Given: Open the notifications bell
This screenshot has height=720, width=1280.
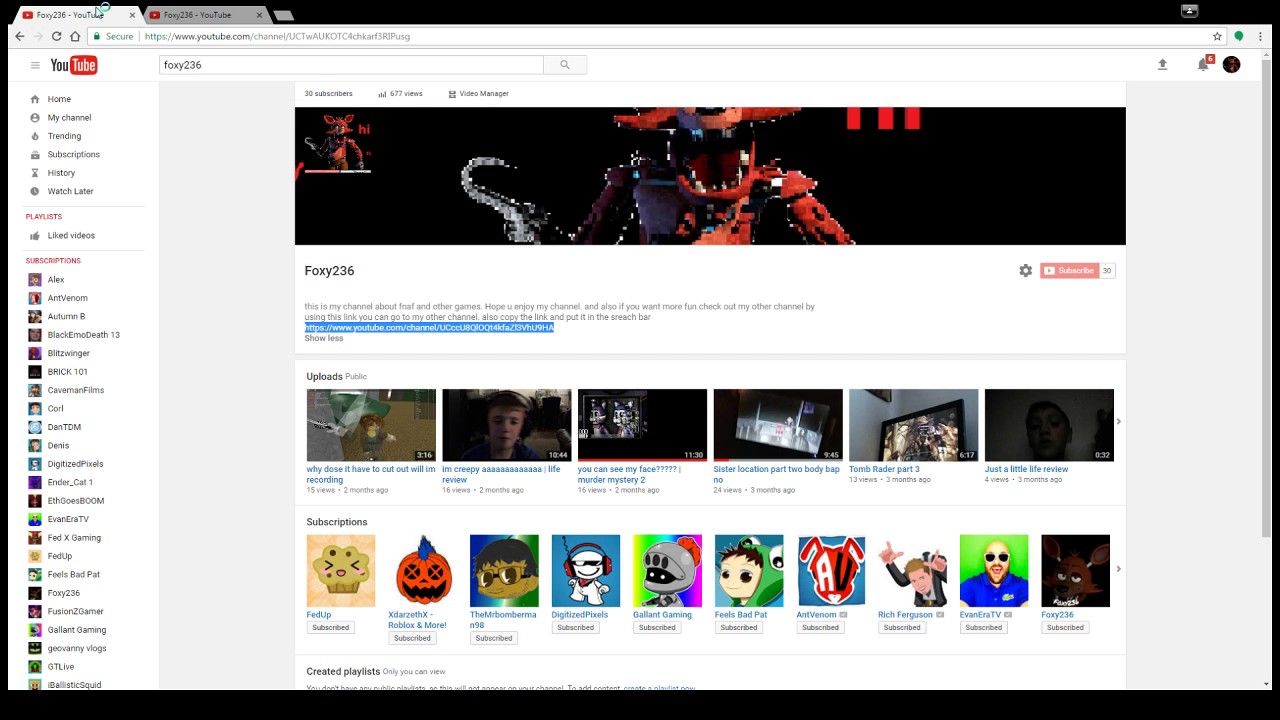Looking at the screenshot, I should pos(1203,65).
